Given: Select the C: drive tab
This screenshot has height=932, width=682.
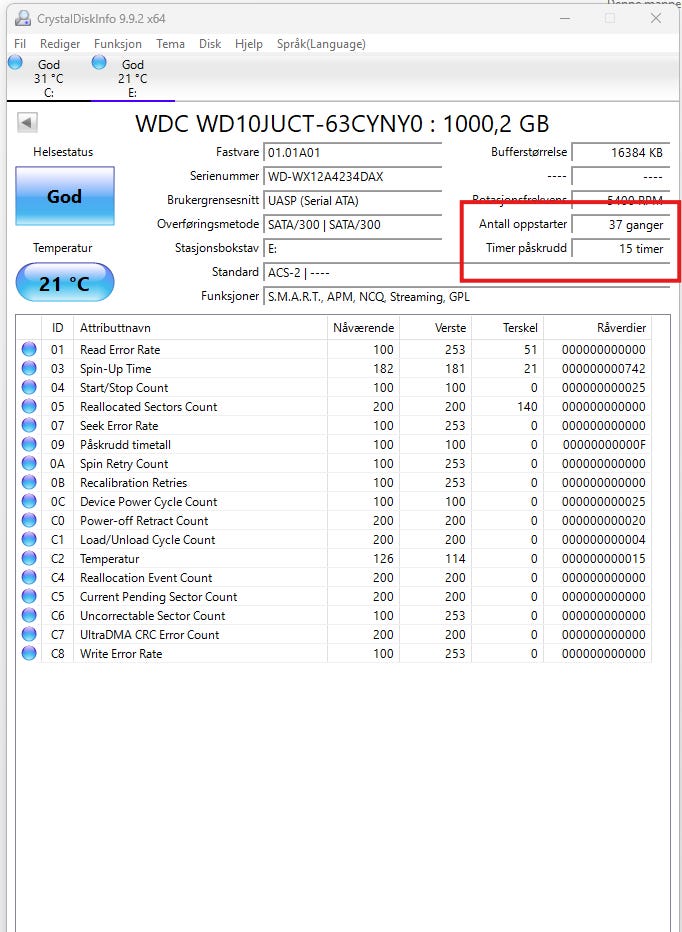Looking at the screenshot, I should [x=49, y=78].
